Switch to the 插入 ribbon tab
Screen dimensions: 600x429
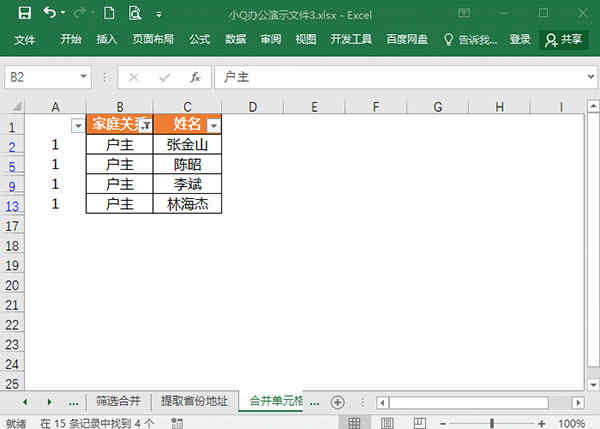106,39
